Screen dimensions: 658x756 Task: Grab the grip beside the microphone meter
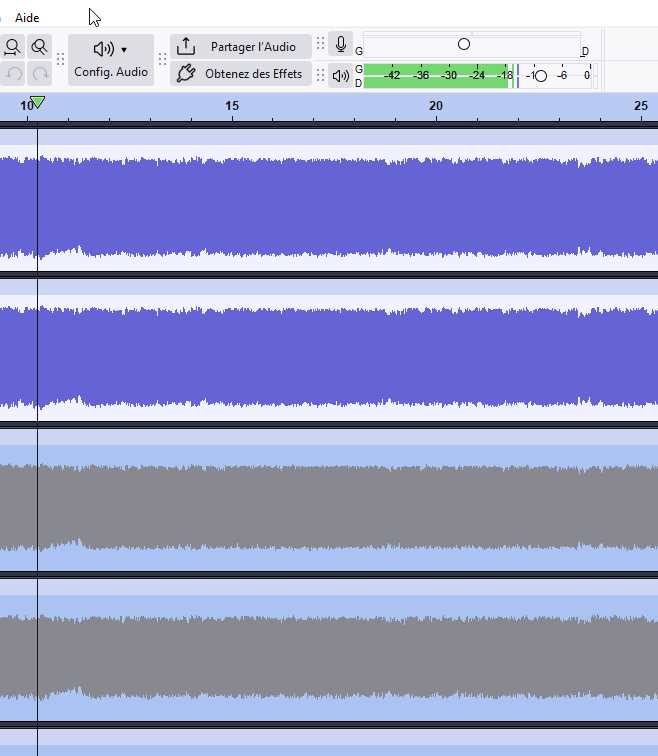pos(321,44)
